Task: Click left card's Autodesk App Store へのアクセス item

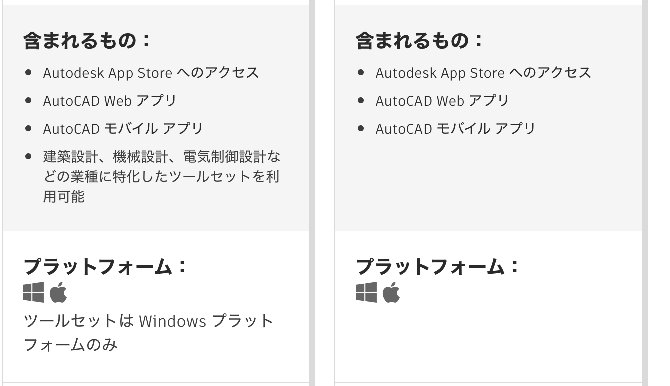Action: point(151,73)
